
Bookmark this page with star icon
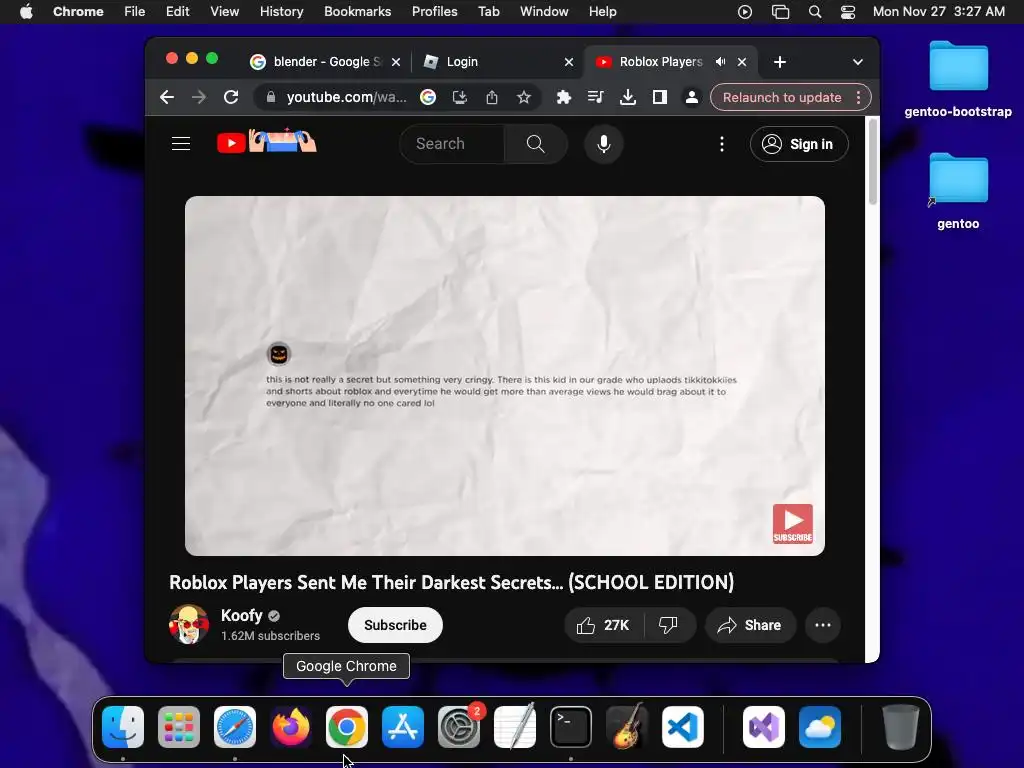pyautogui.click(x=523, y=97)
